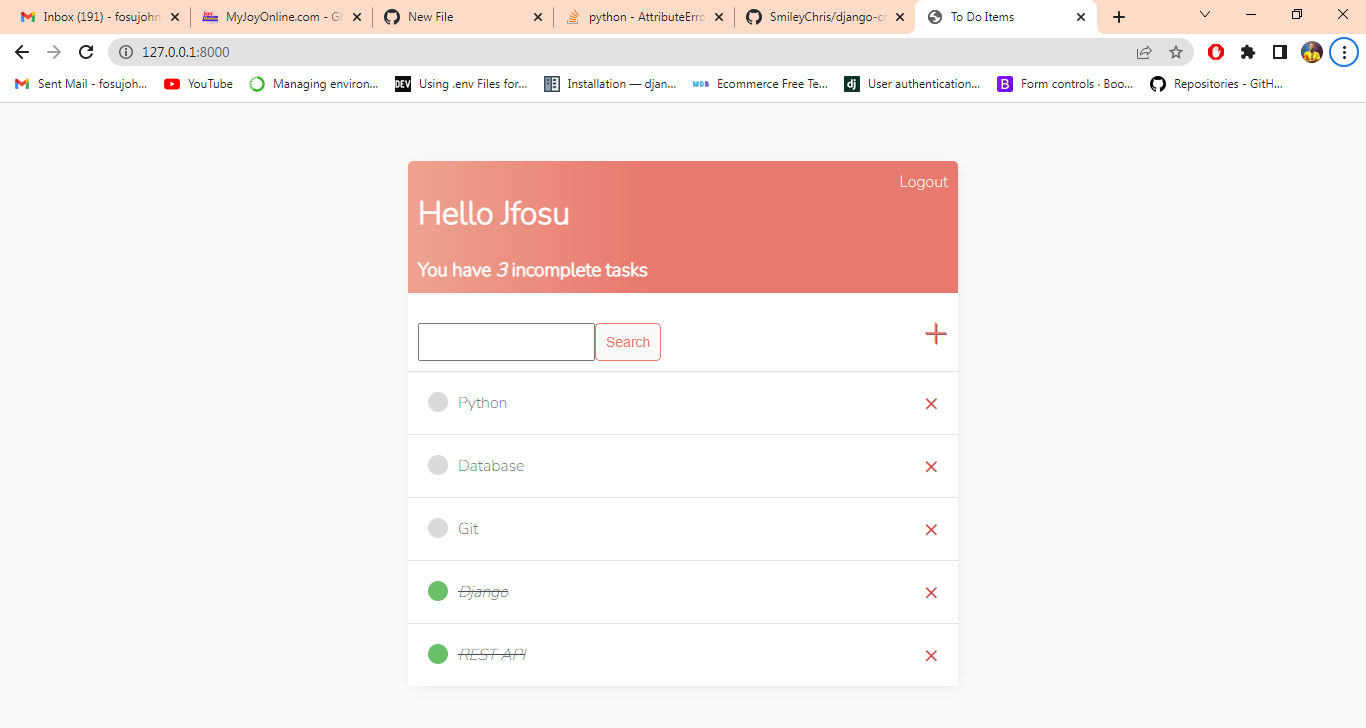Switch to the Inbox (191) Gmail tab
The width and height of the screenshot is (1366, 728).
99,17
